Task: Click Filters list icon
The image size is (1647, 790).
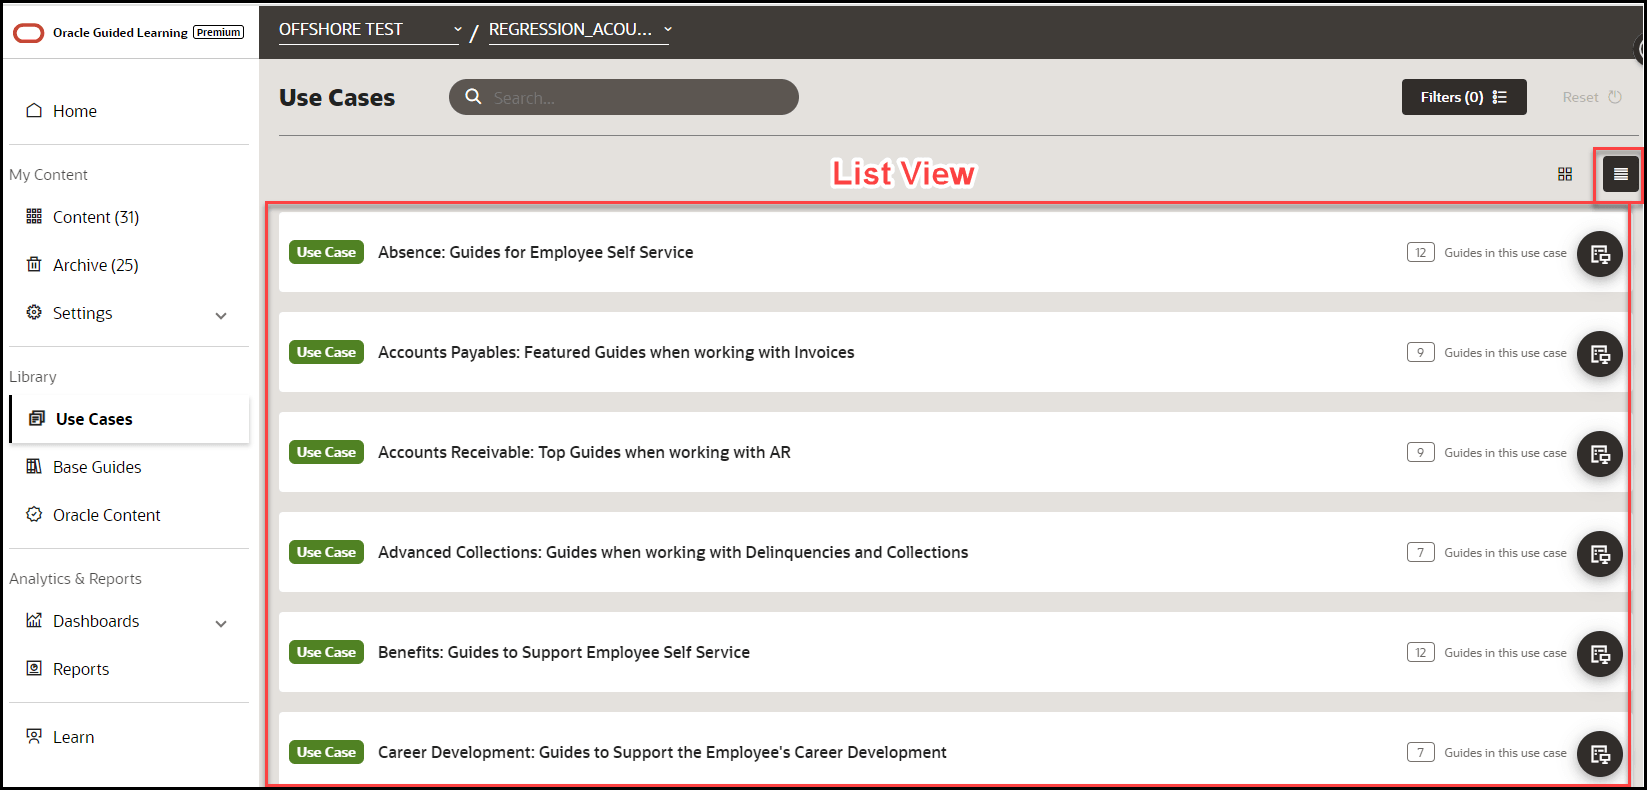Action: coord(1500,97)
